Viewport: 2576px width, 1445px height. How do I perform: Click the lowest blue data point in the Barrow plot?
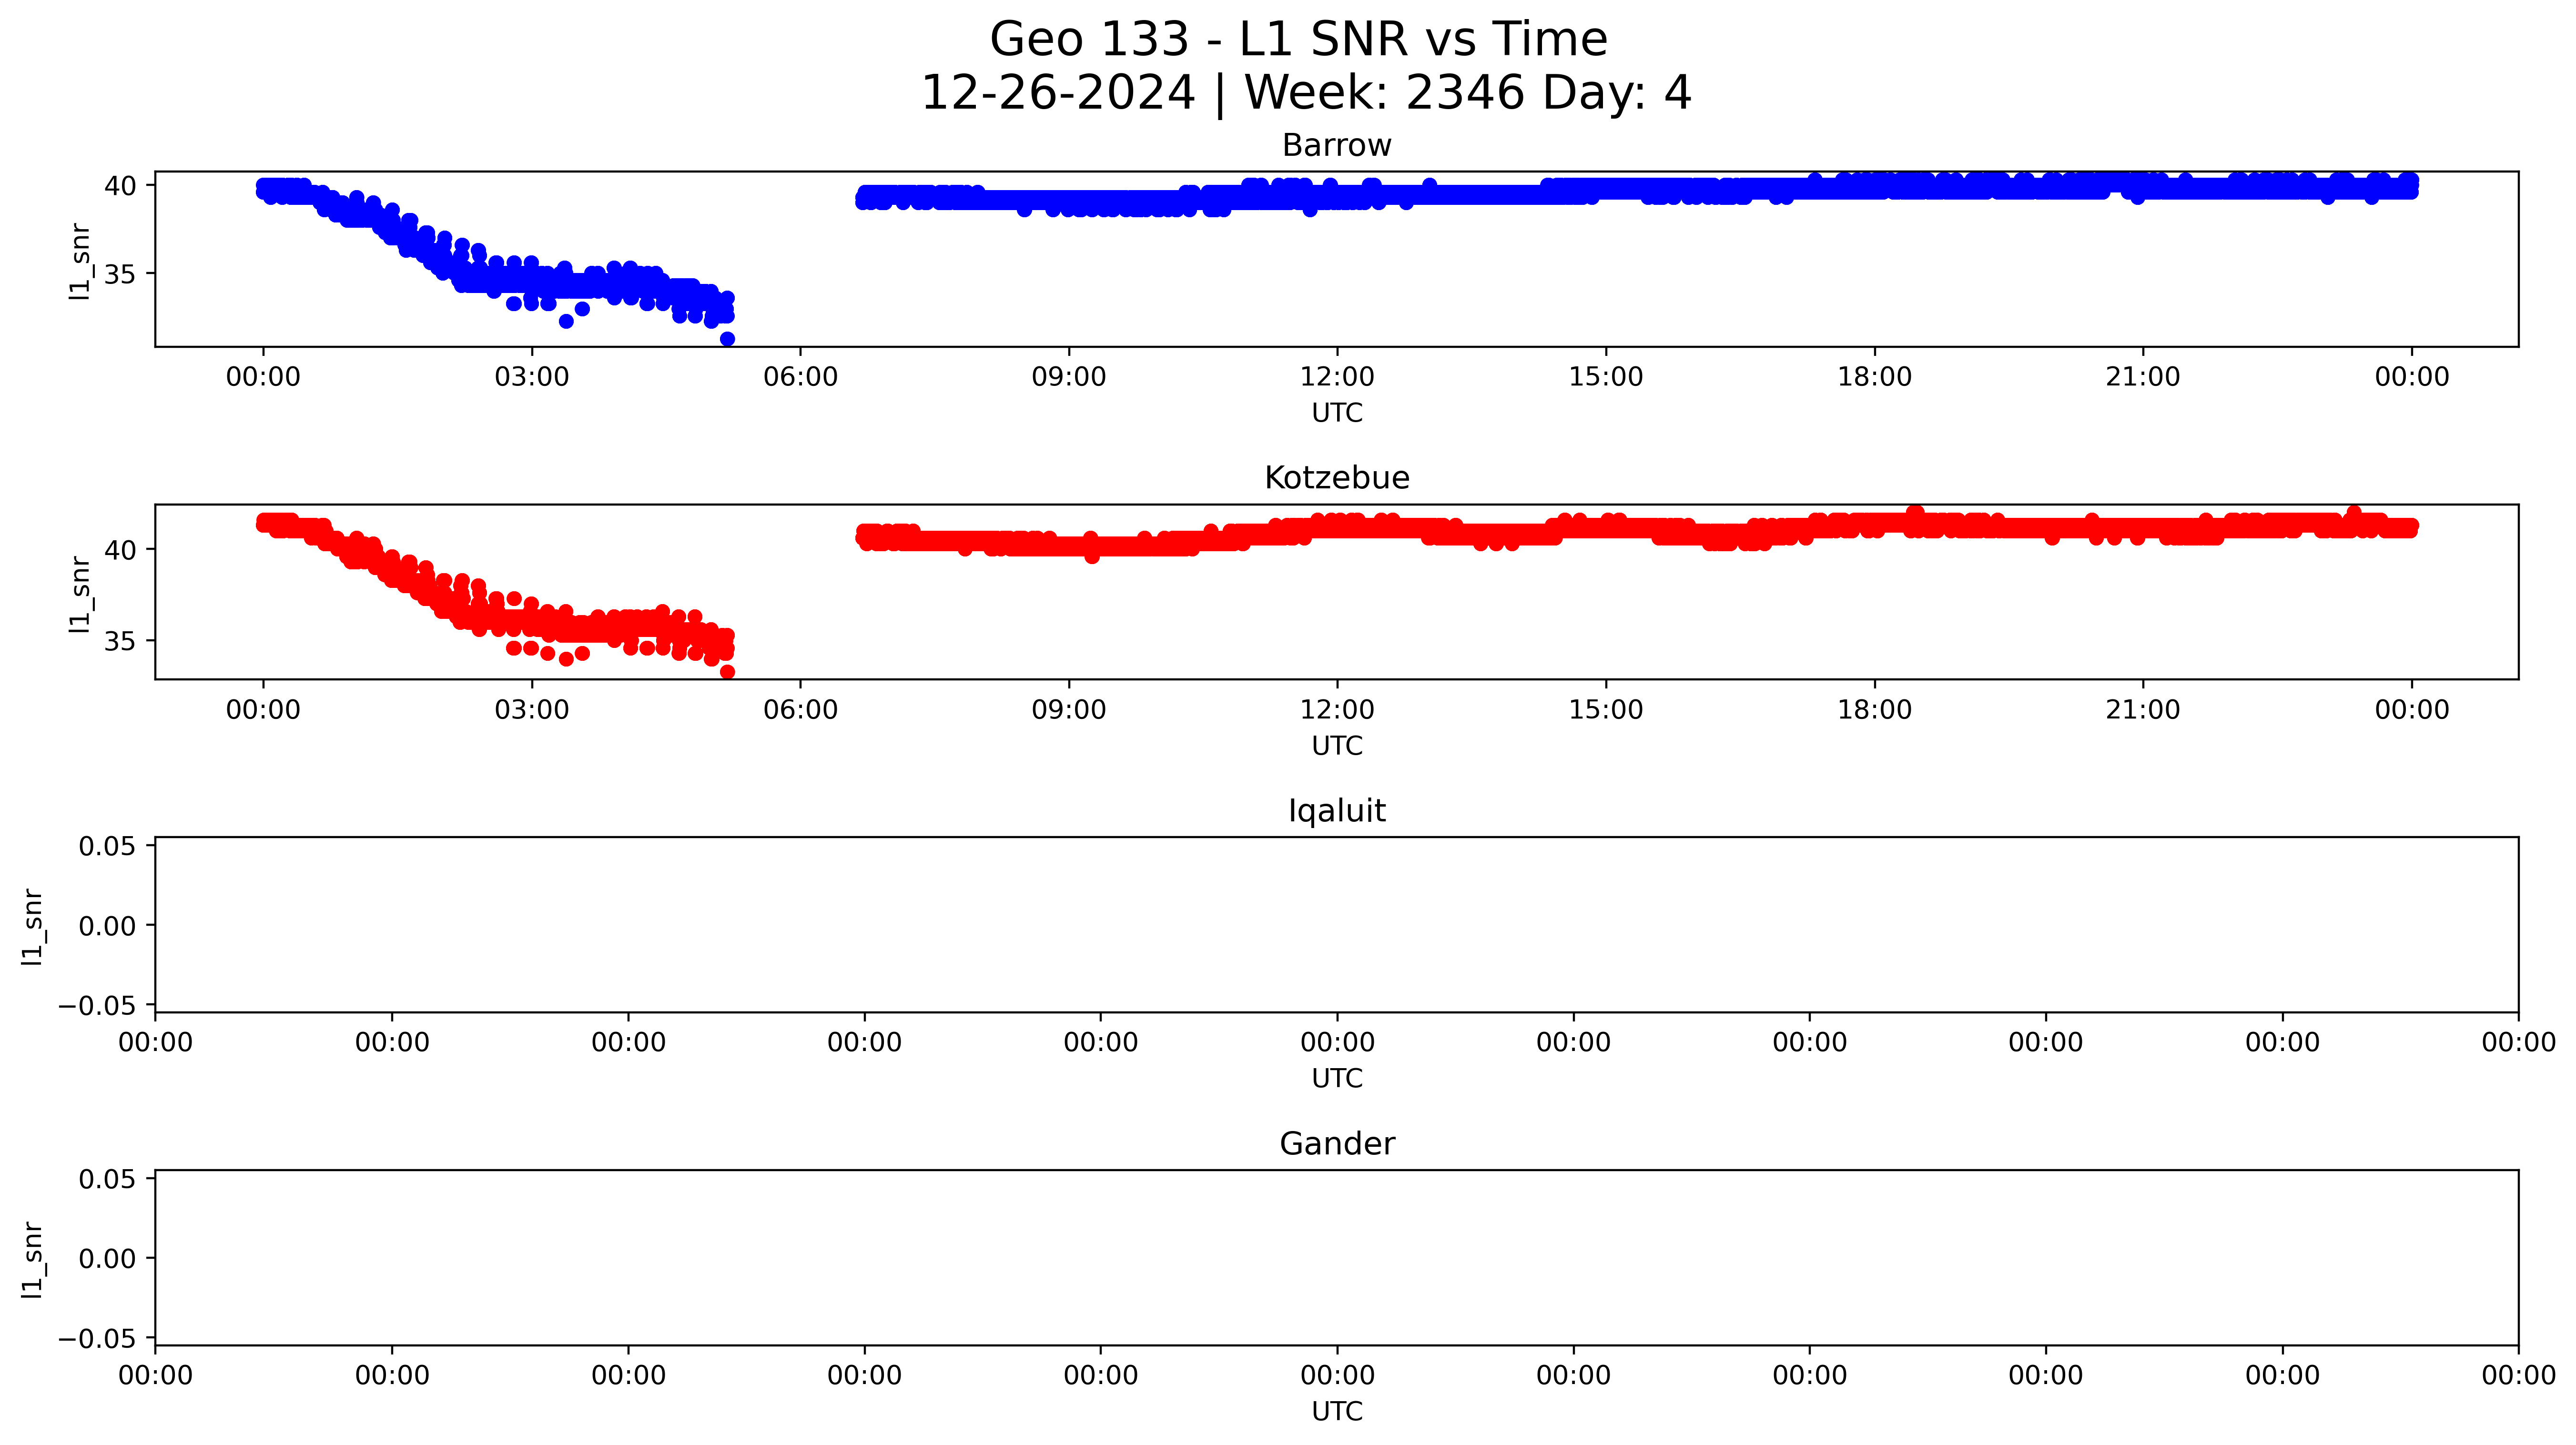(727, 339)
